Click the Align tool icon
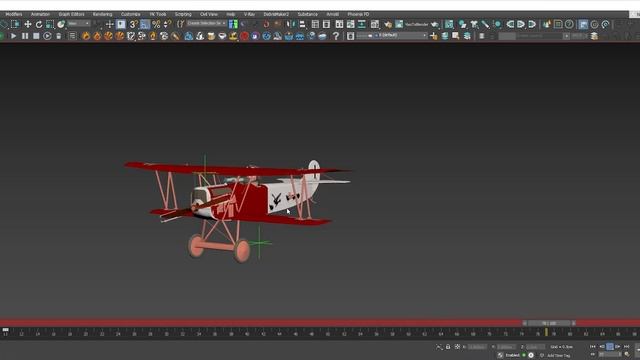This screenshot has height=360, width=640. tap(302, 24)
